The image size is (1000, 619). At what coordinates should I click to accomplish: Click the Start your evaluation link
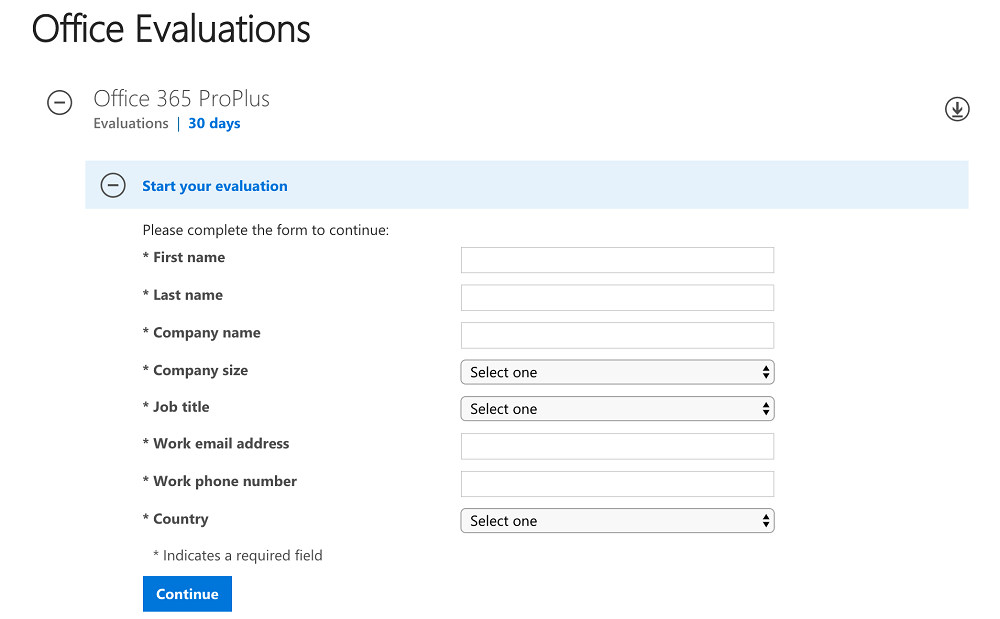[214, 186]
